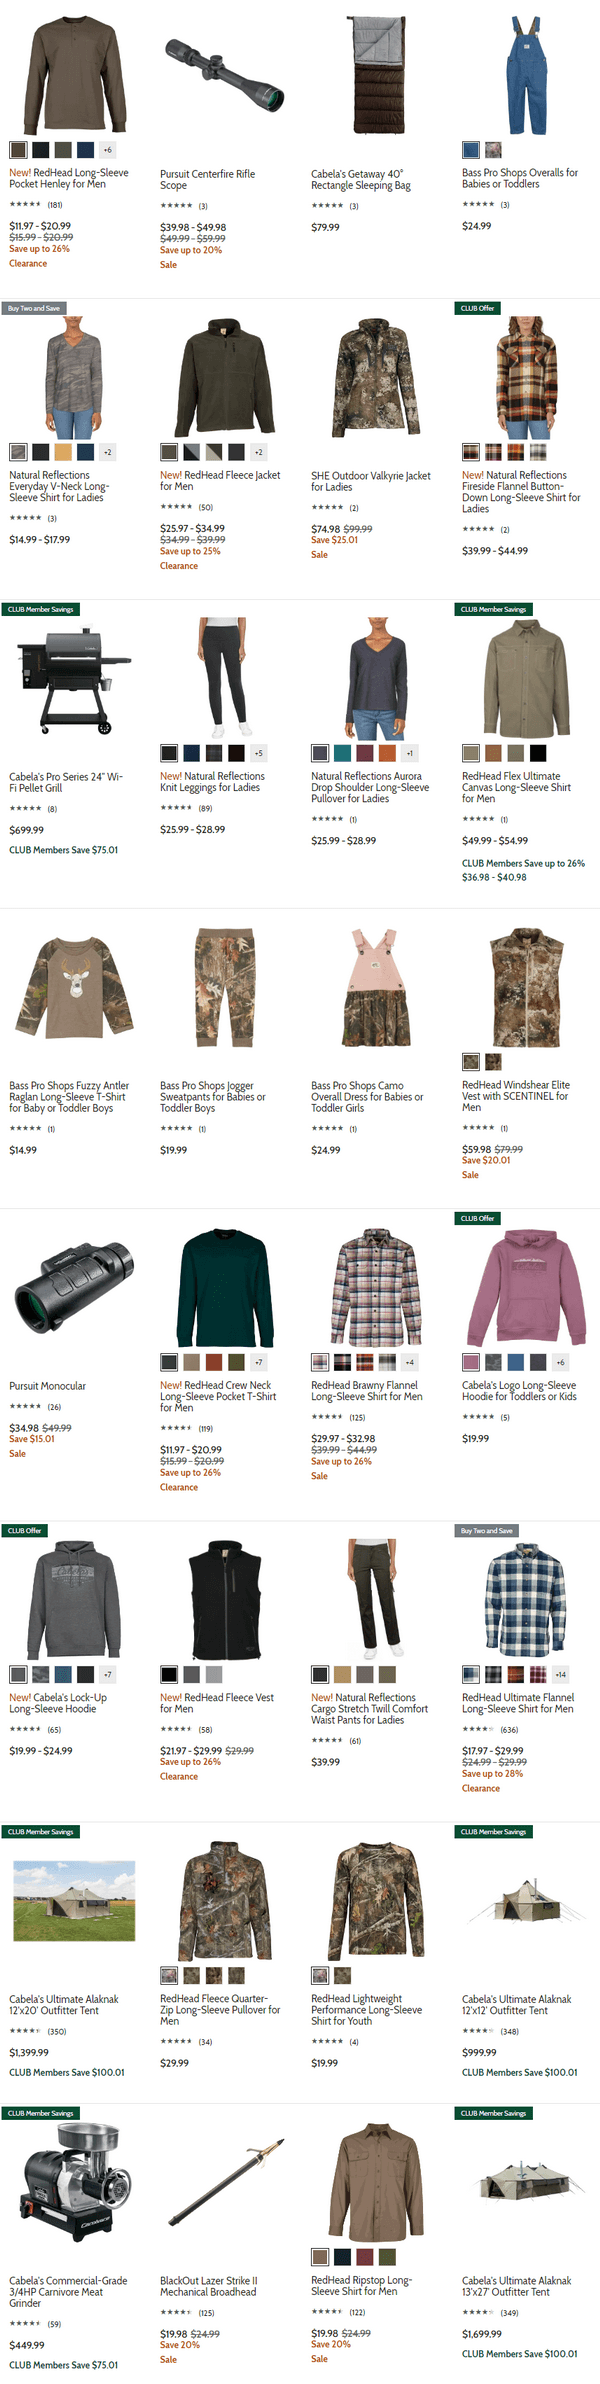Select the gray swatch for RedHead Fleece Vest
This screenshot has width=600, height=2384.
tap(191, 1674)
